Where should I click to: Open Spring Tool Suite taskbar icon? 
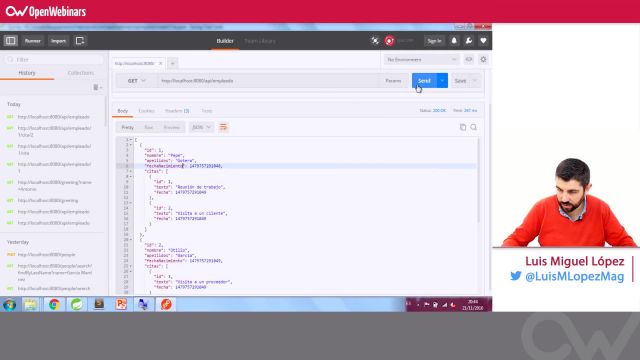(77, 304)
